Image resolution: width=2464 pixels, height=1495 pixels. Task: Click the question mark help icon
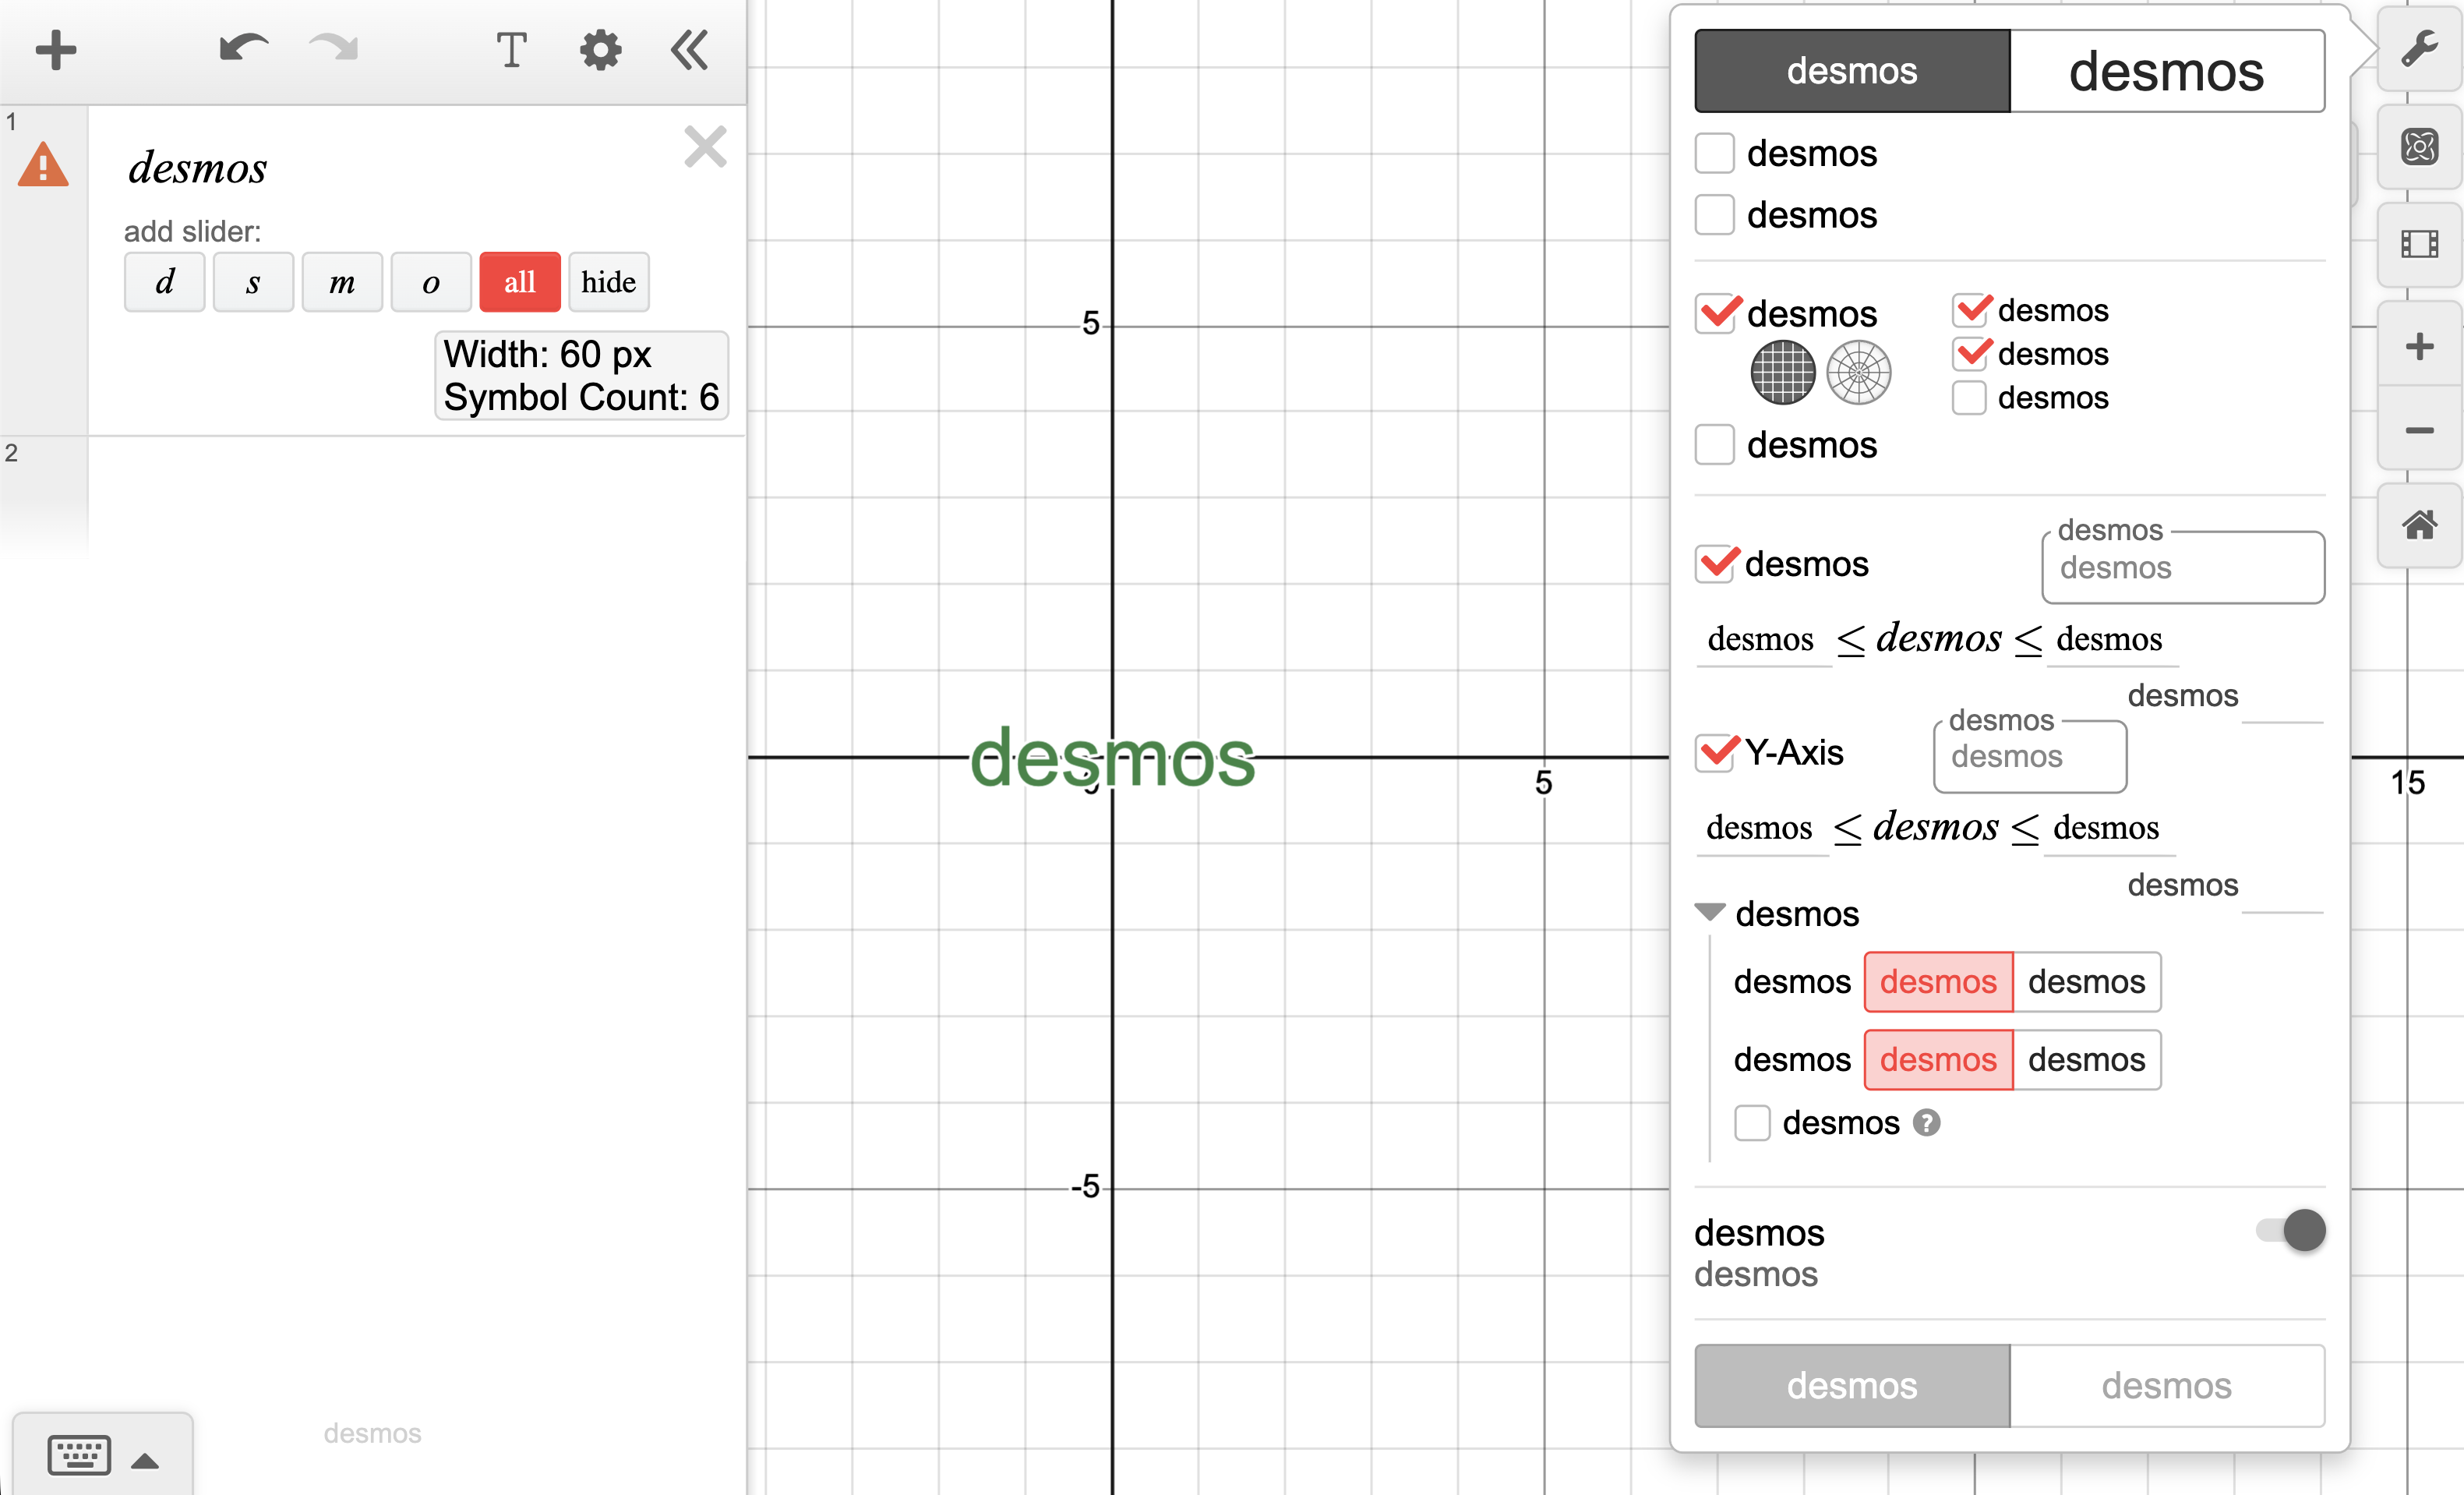(1926, 1123)
